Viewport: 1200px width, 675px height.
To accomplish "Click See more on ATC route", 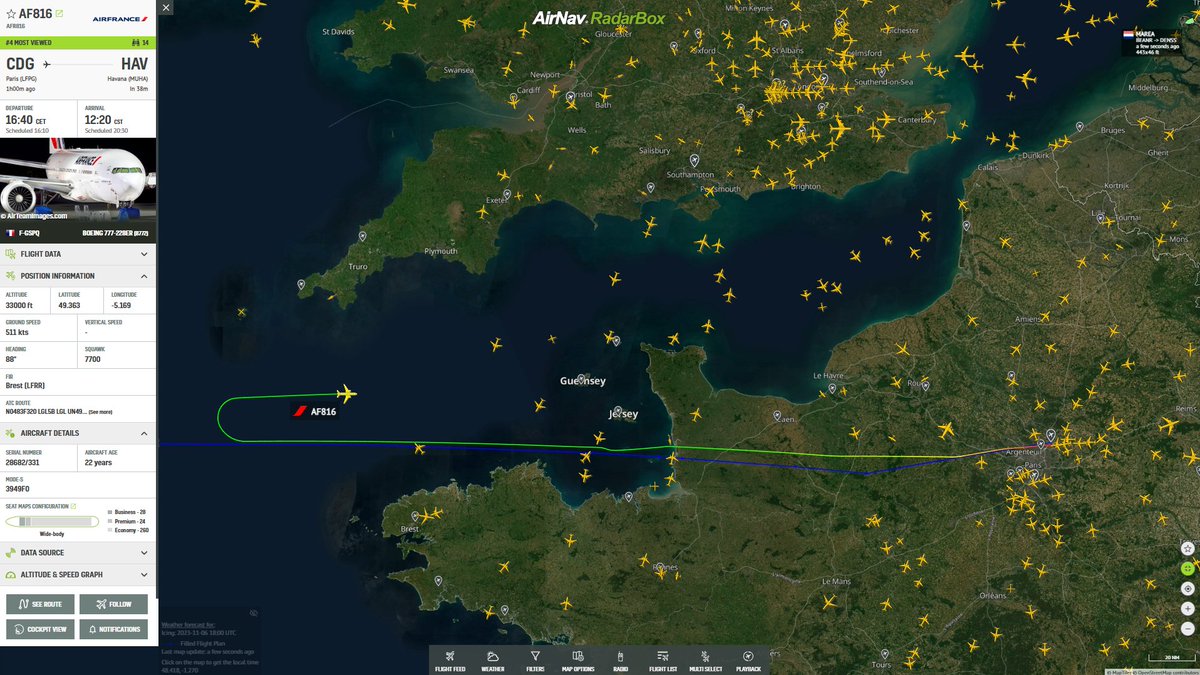I will point(101,412).
